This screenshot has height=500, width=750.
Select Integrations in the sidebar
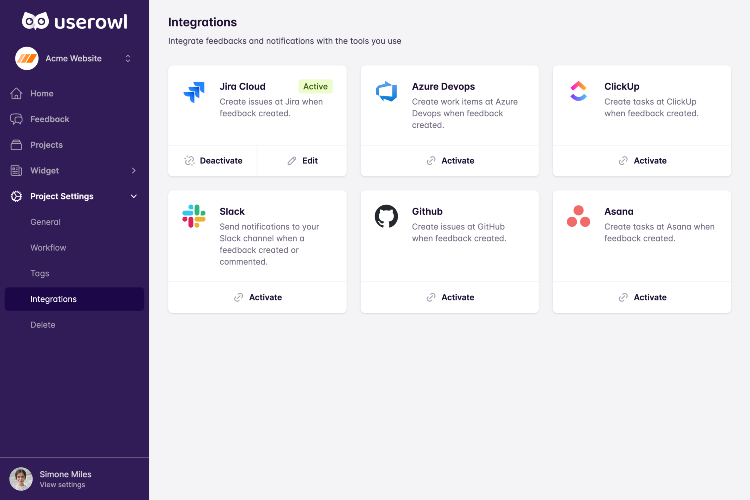74,299
